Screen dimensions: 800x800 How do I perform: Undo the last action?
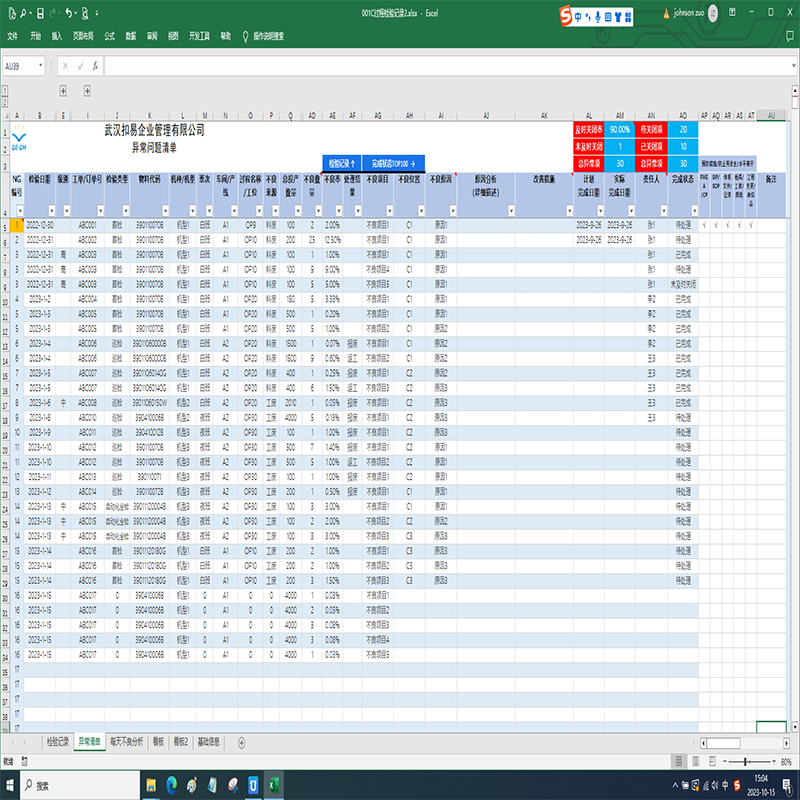tap(69, 13)
